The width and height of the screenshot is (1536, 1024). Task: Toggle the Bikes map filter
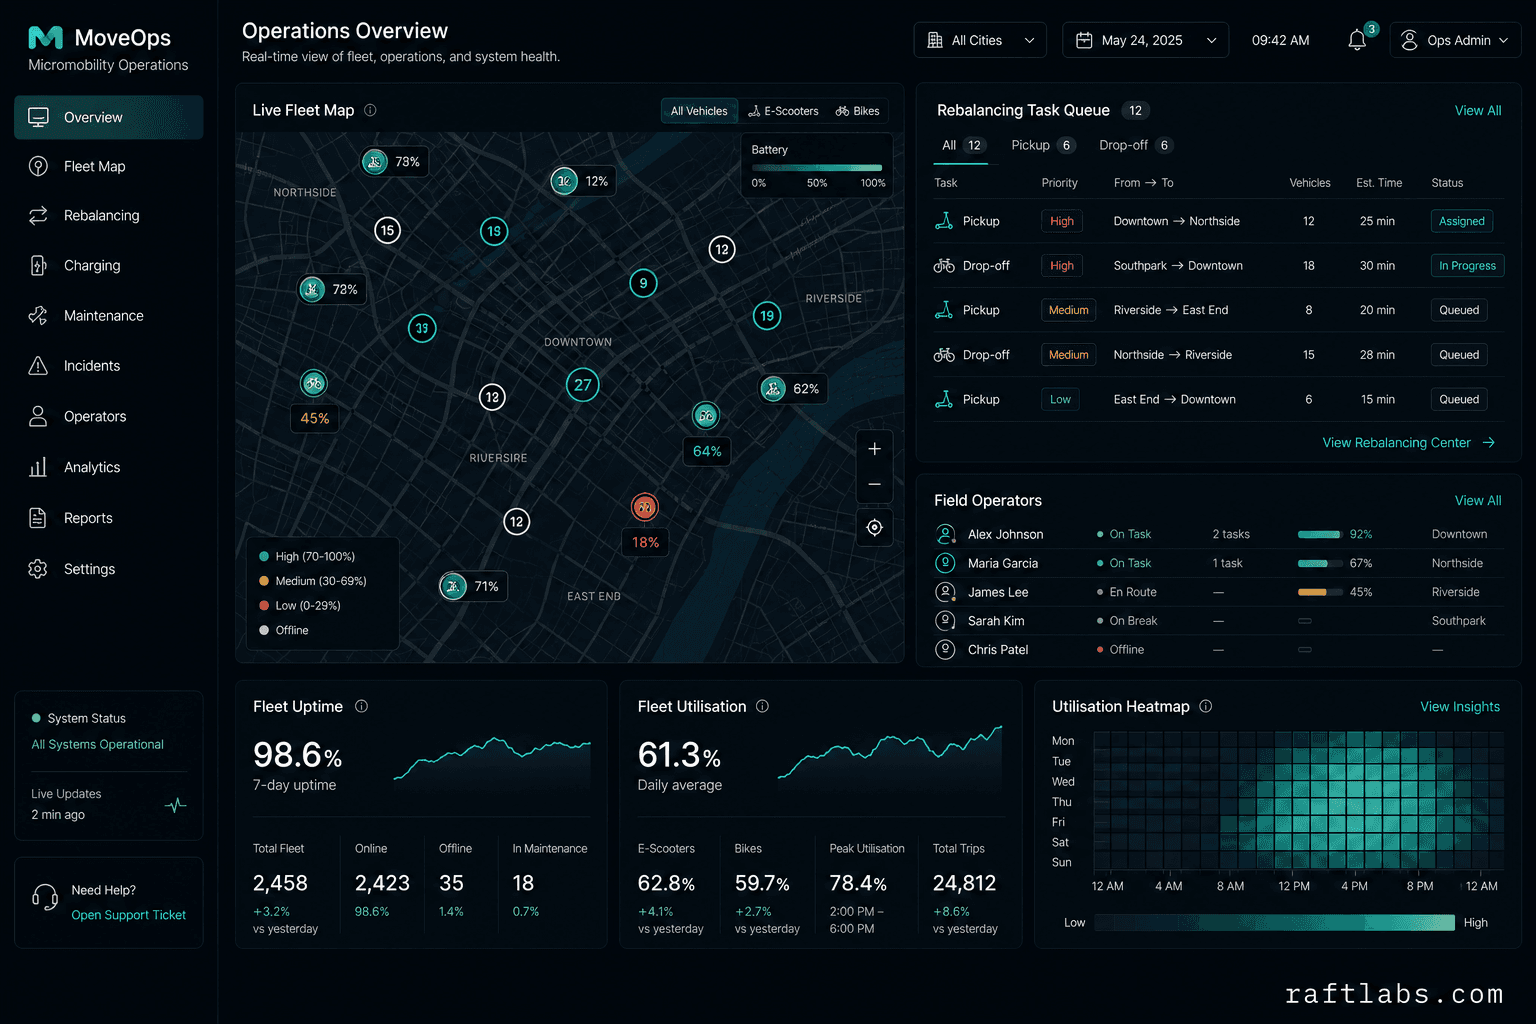[x=858, y=111]
